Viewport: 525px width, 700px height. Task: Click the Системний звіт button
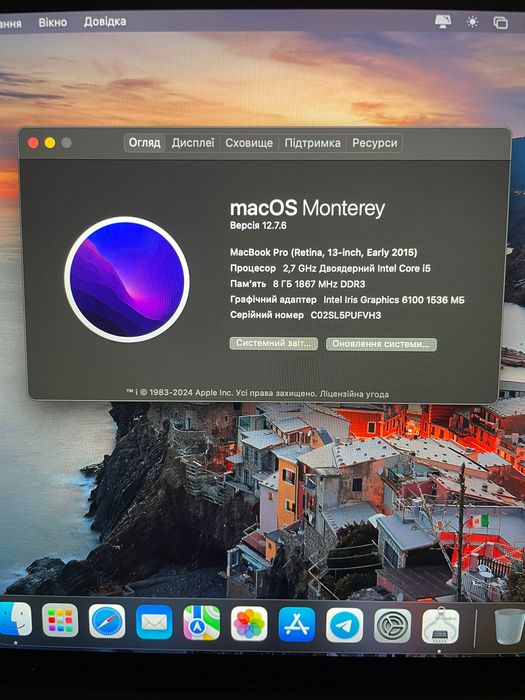(274, 343)
